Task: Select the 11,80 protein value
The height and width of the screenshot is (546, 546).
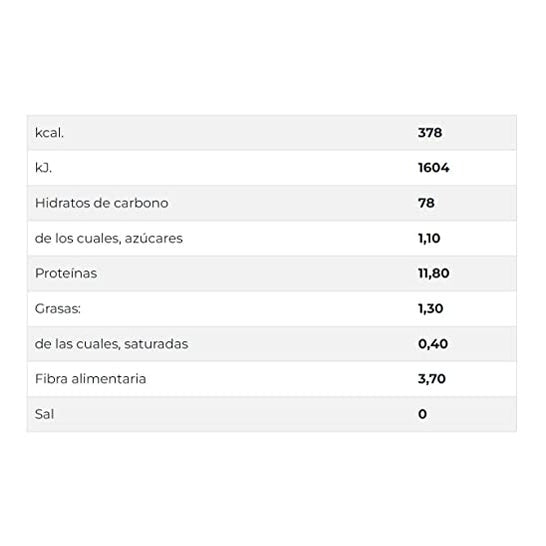Action: 434,273
